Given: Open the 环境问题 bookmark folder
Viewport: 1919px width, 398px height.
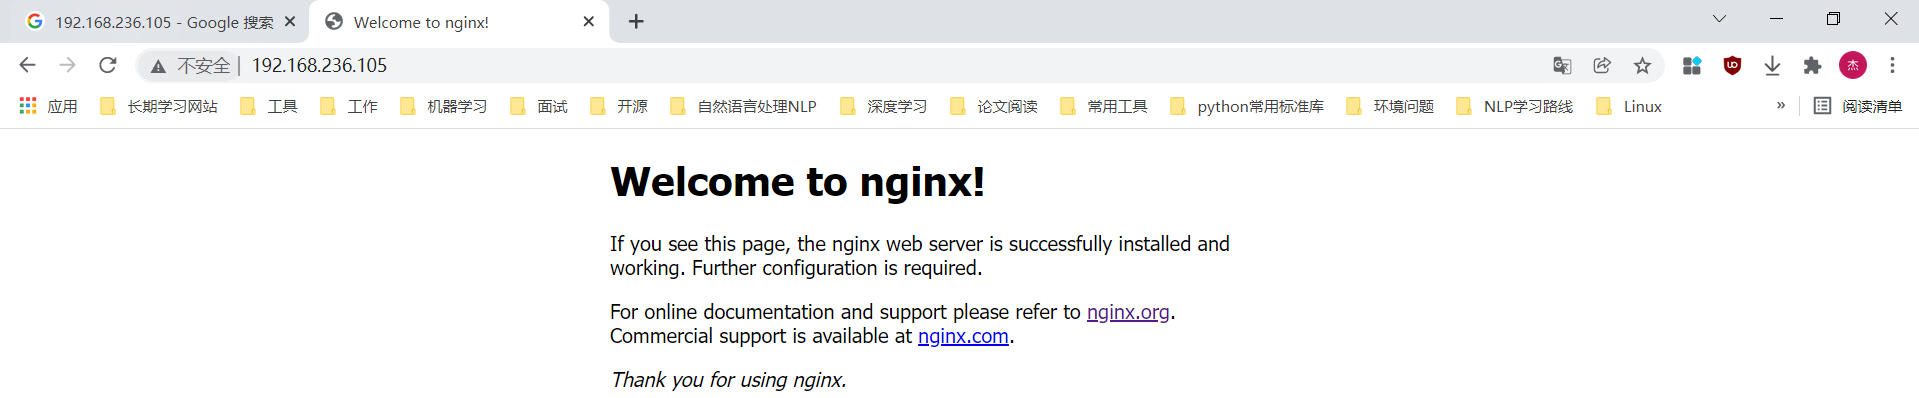Looking at the screenshot, I should click(1391, 106).
